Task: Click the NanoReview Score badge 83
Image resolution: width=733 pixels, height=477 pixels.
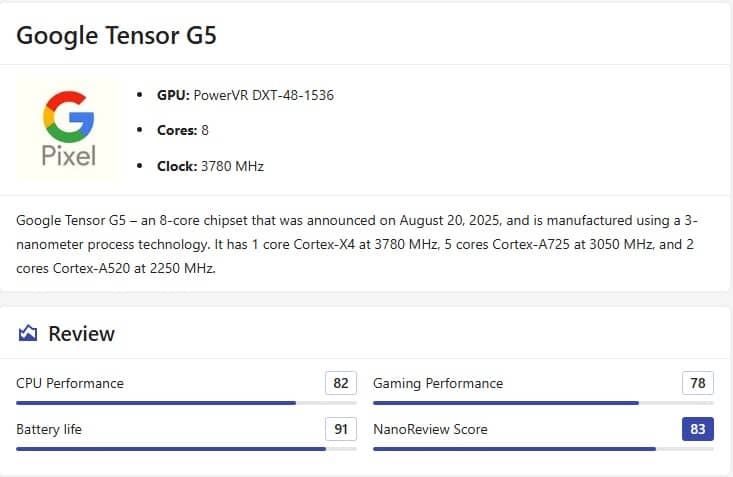Action: 698,429
